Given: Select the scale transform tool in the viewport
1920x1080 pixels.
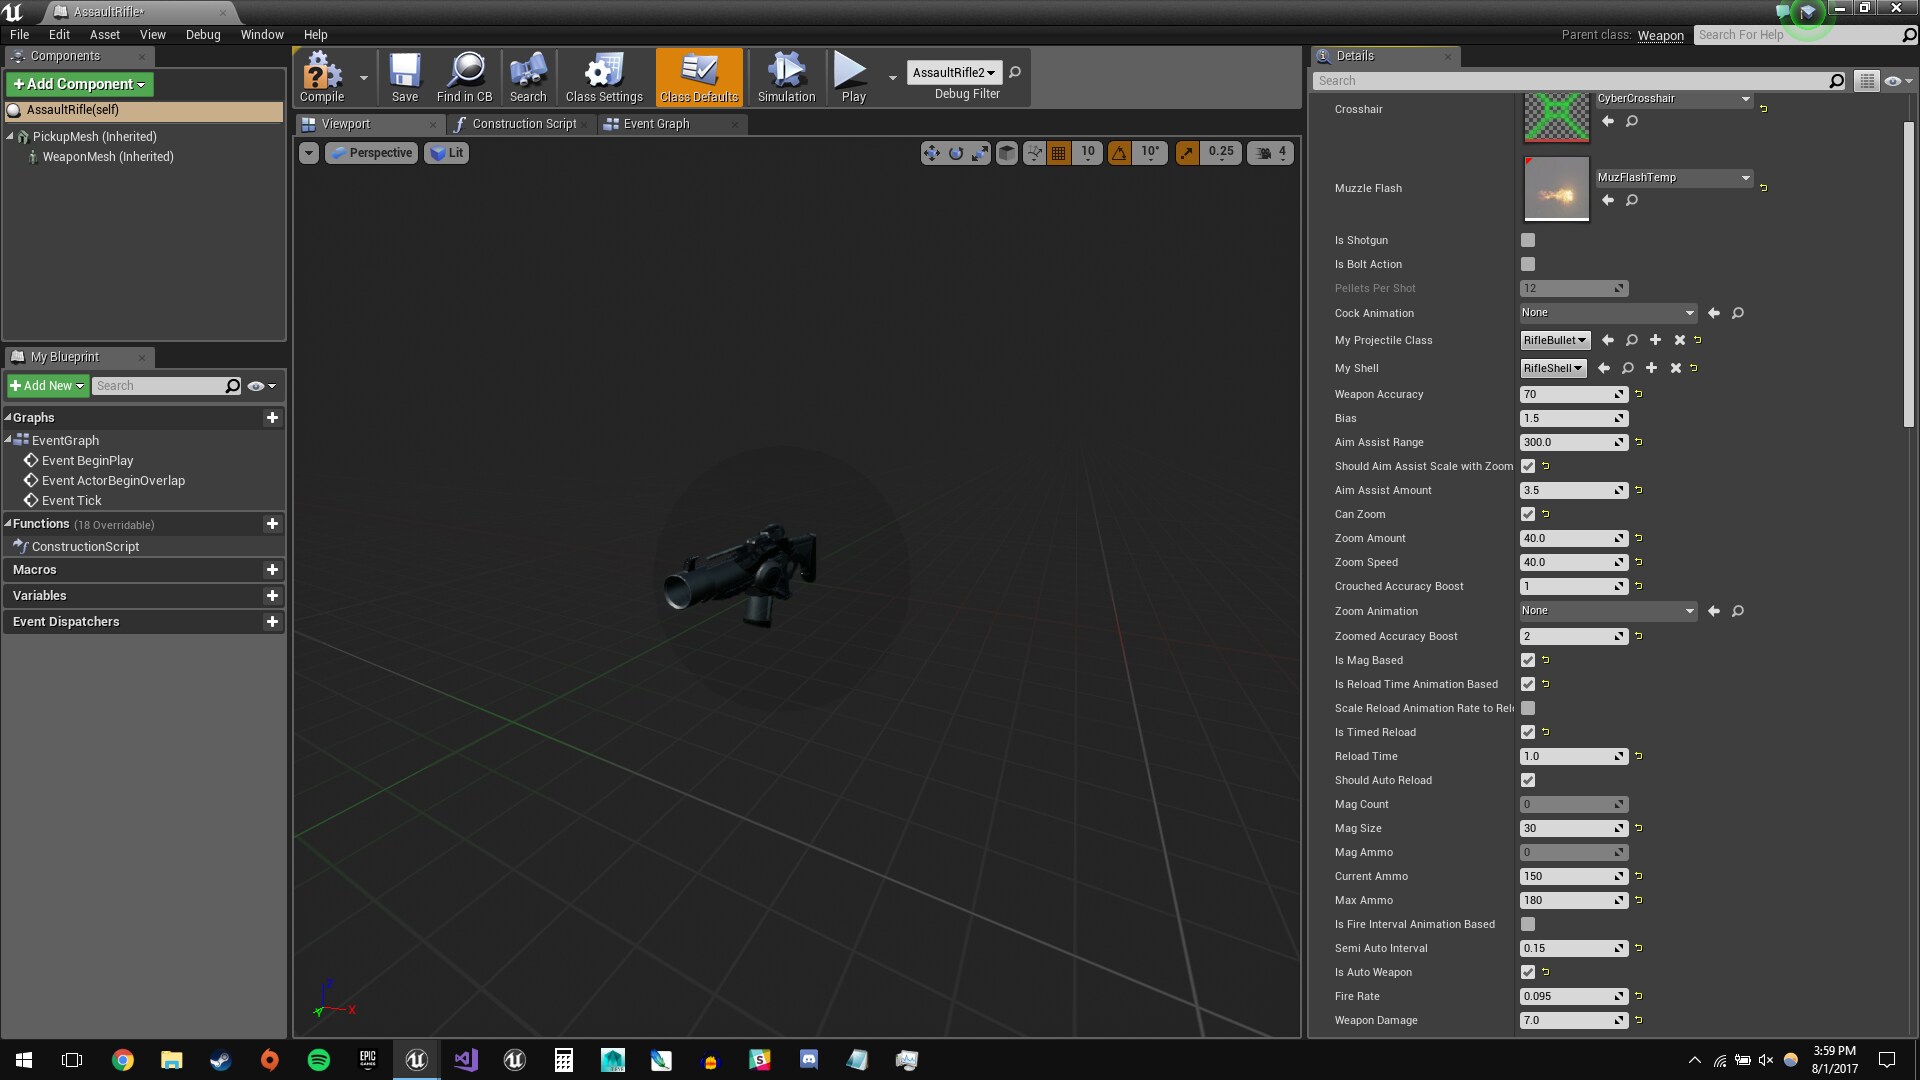Looking at the screenshot, I should [982, 152].
